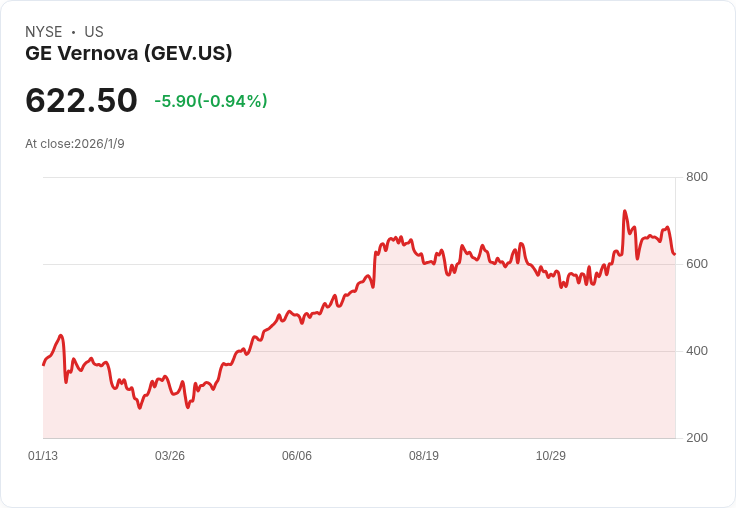
Task: Select the 06/06 date marker
Action: click(x=297, y=456)
